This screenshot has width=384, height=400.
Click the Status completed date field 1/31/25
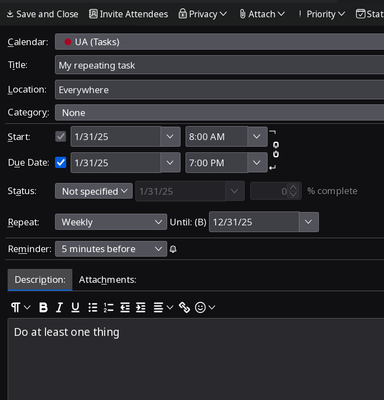tap(180, 191)
